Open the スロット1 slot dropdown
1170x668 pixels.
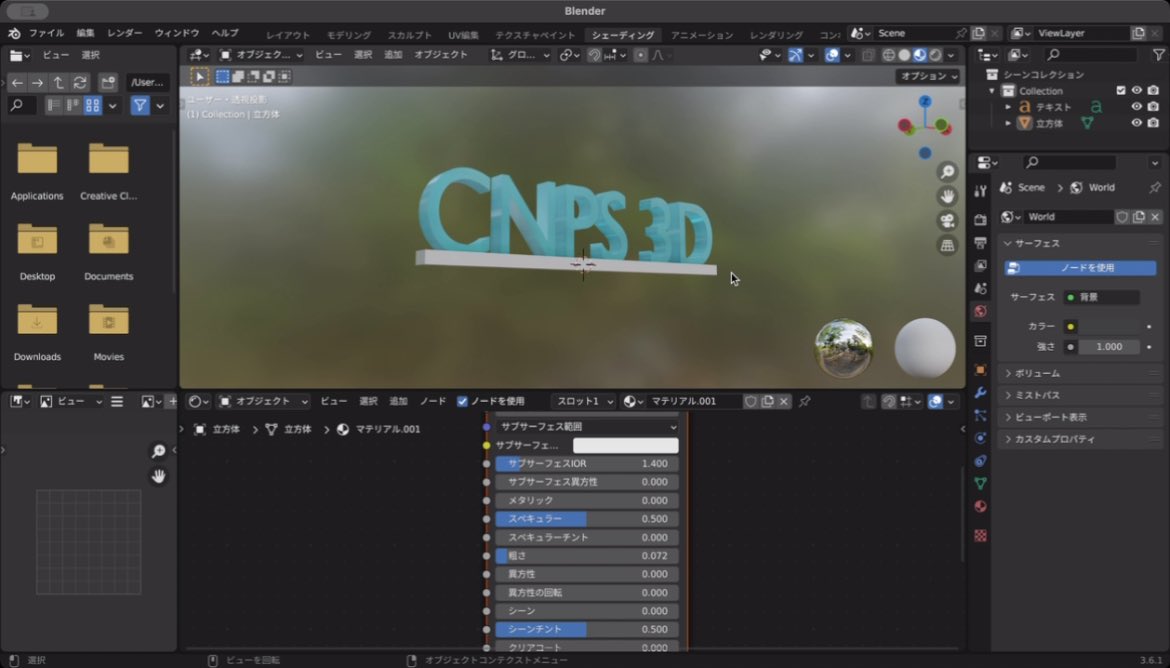pos(584,402)
